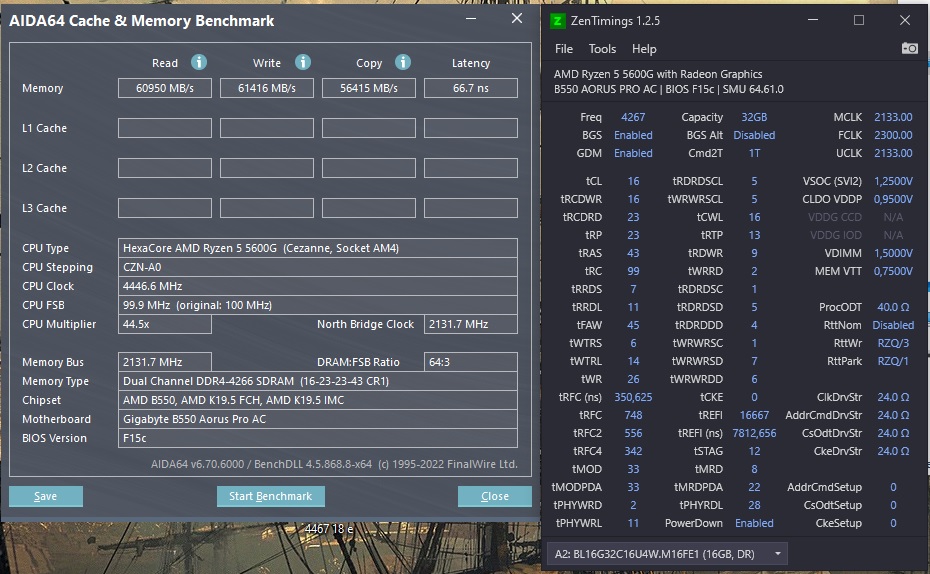Click the BGS Alt Disabled value

click(754, 135)
